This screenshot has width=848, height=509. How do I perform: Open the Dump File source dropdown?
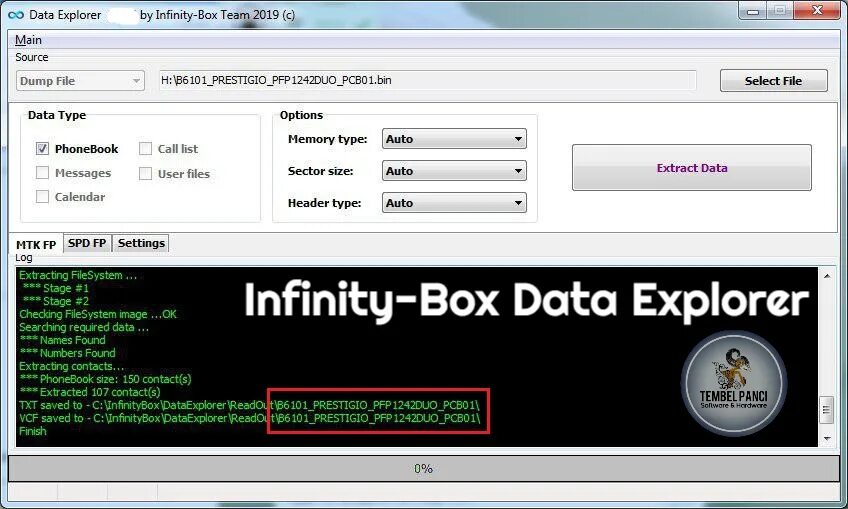click(x=81, y=81)
